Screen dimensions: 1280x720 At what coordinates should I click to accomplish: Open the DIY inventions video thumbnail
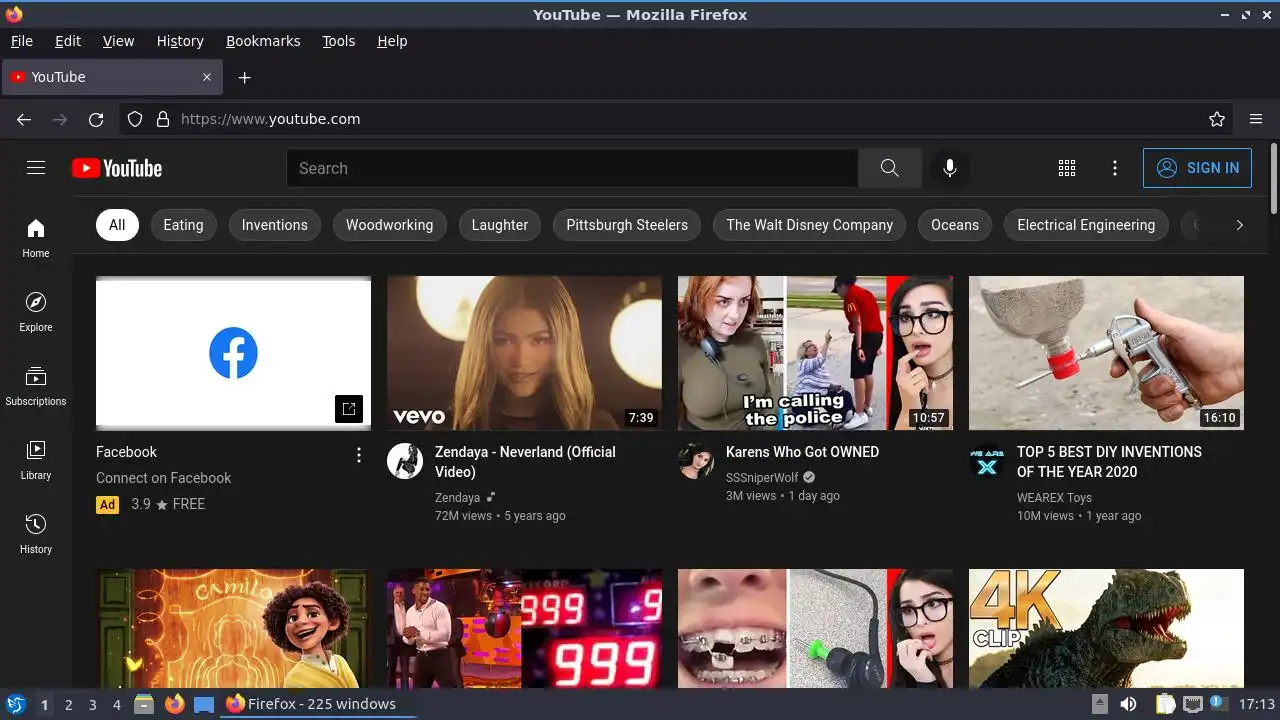1106,353
